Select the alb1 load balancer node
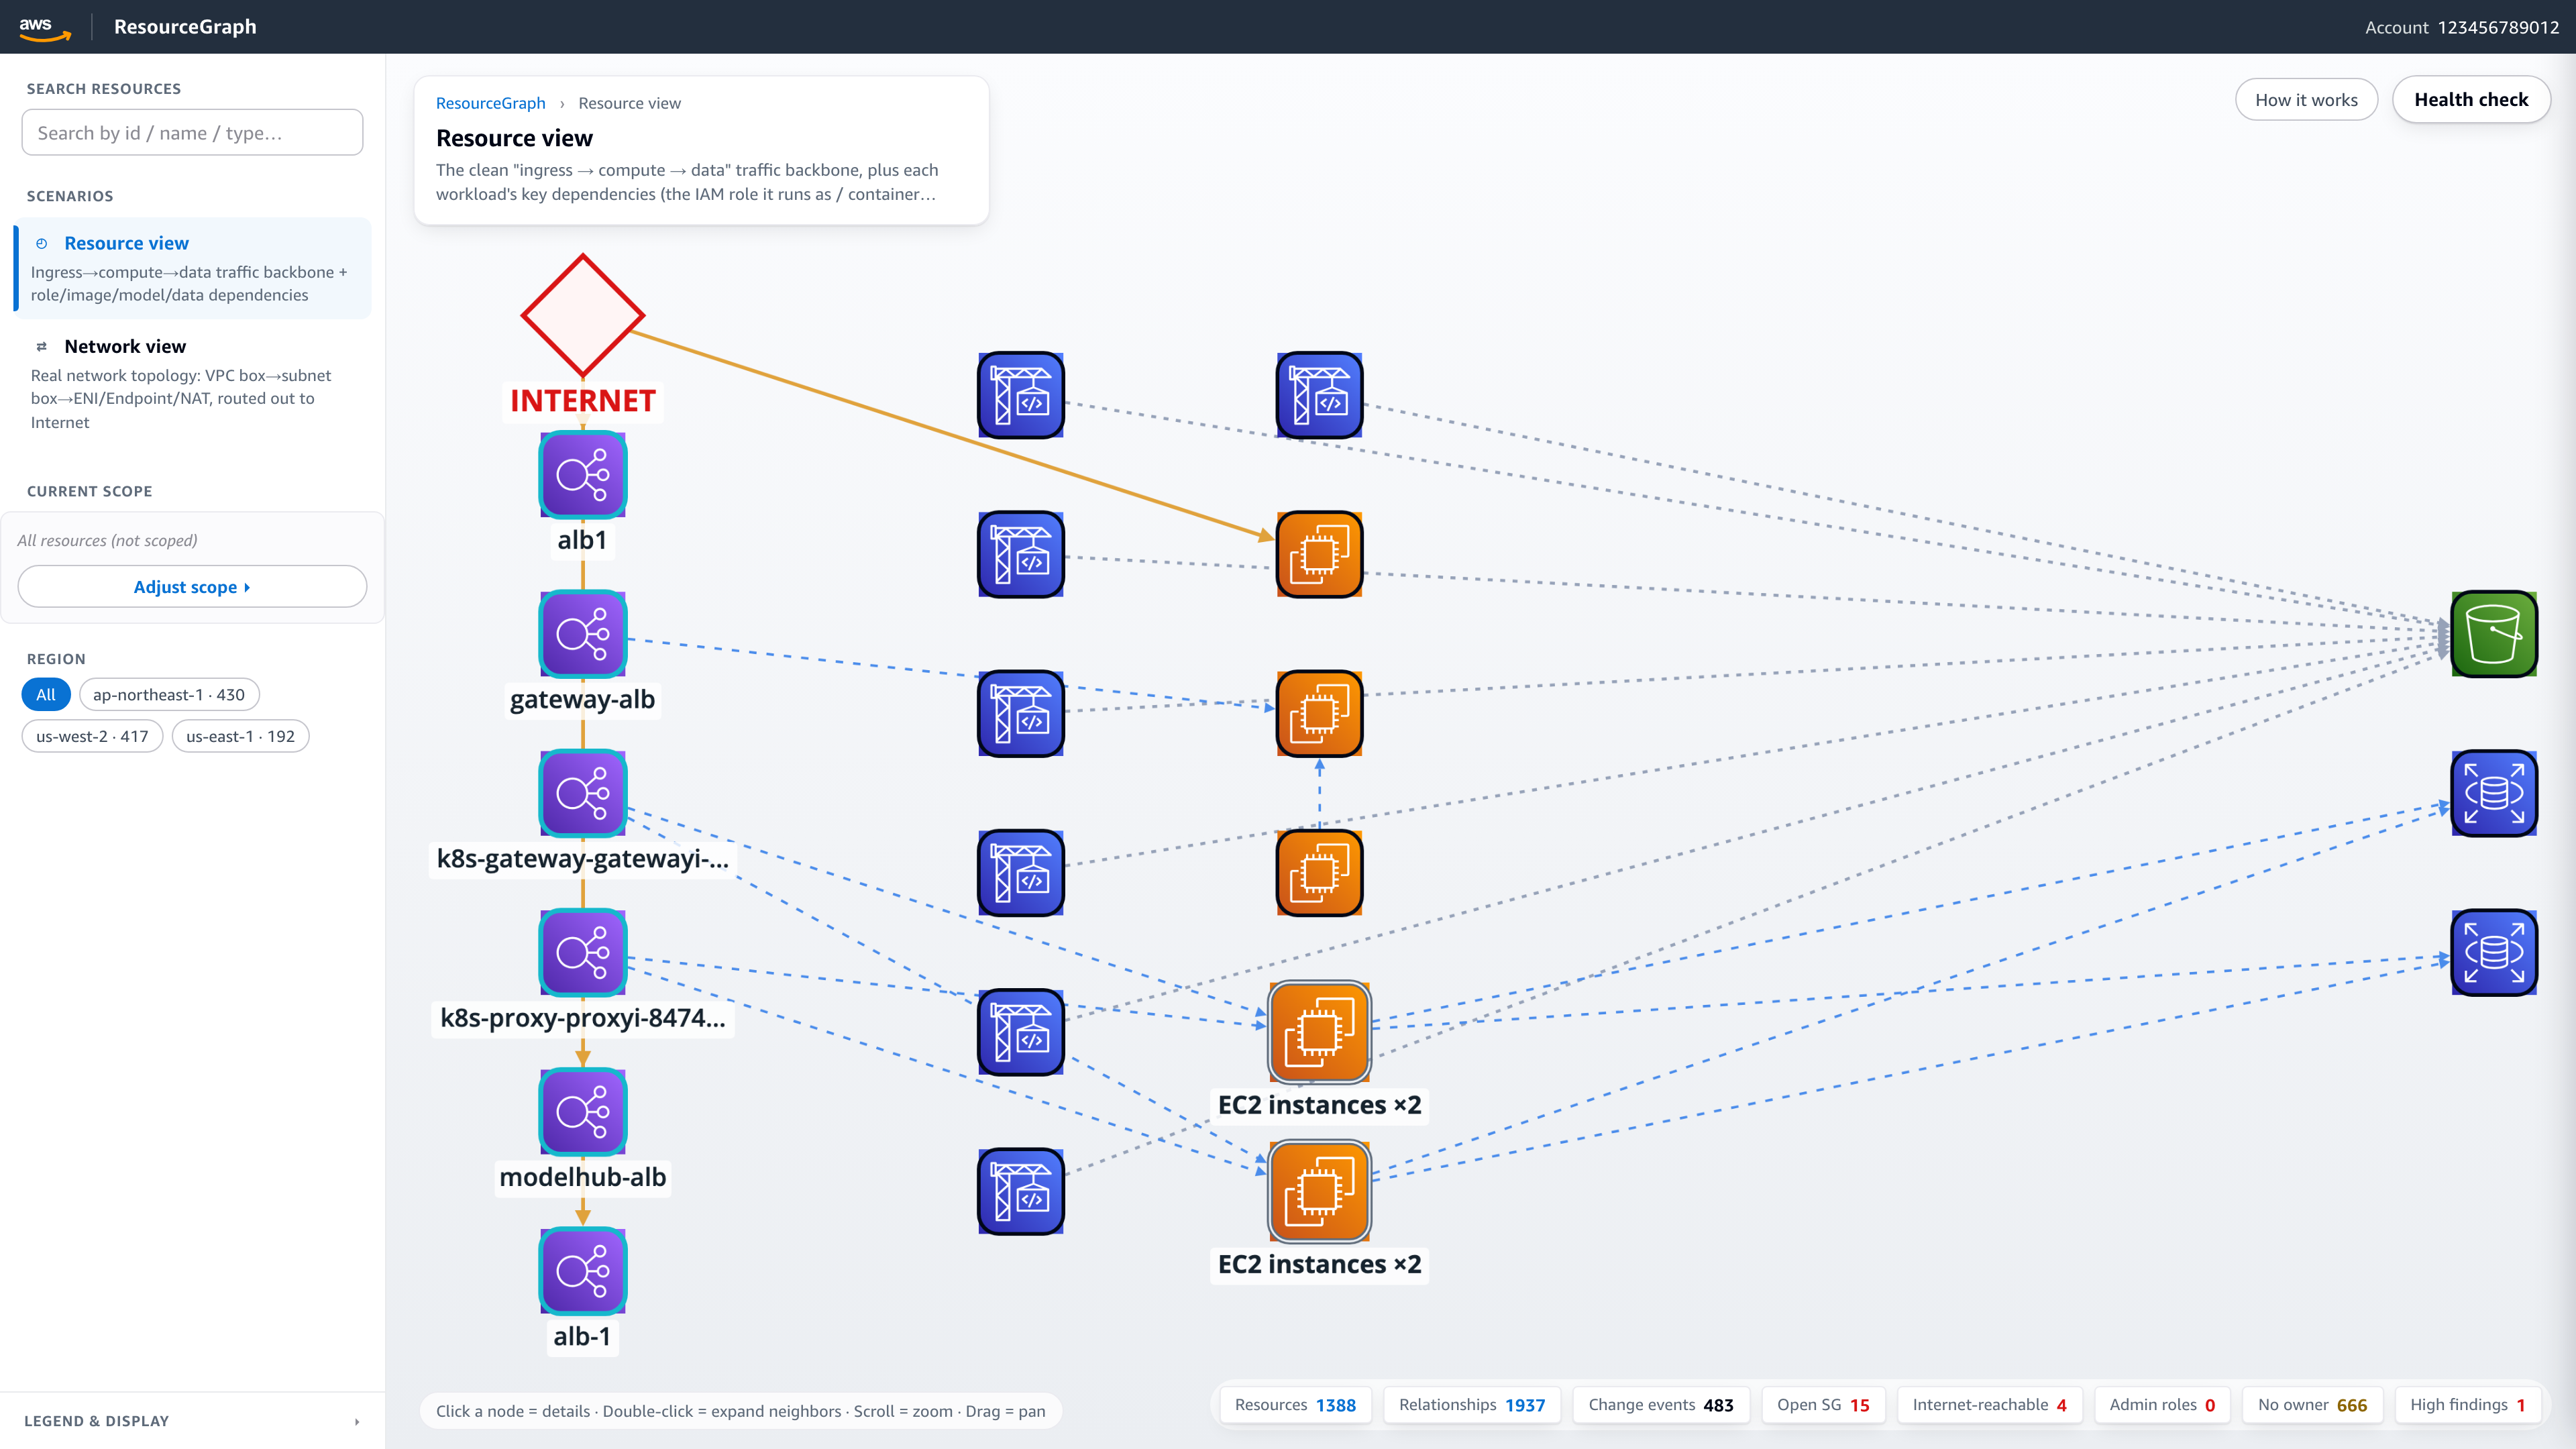This screenshot has height=1449, width=2576. [583, 474]
